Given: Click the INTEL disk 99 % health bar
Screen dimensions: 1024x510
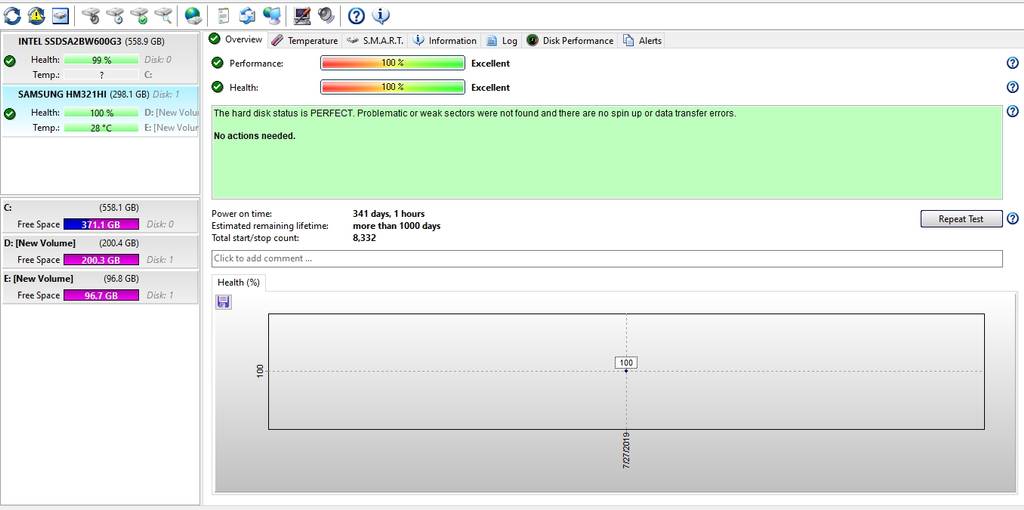Looking at the screenshot, I should click(x=101, y=59).
